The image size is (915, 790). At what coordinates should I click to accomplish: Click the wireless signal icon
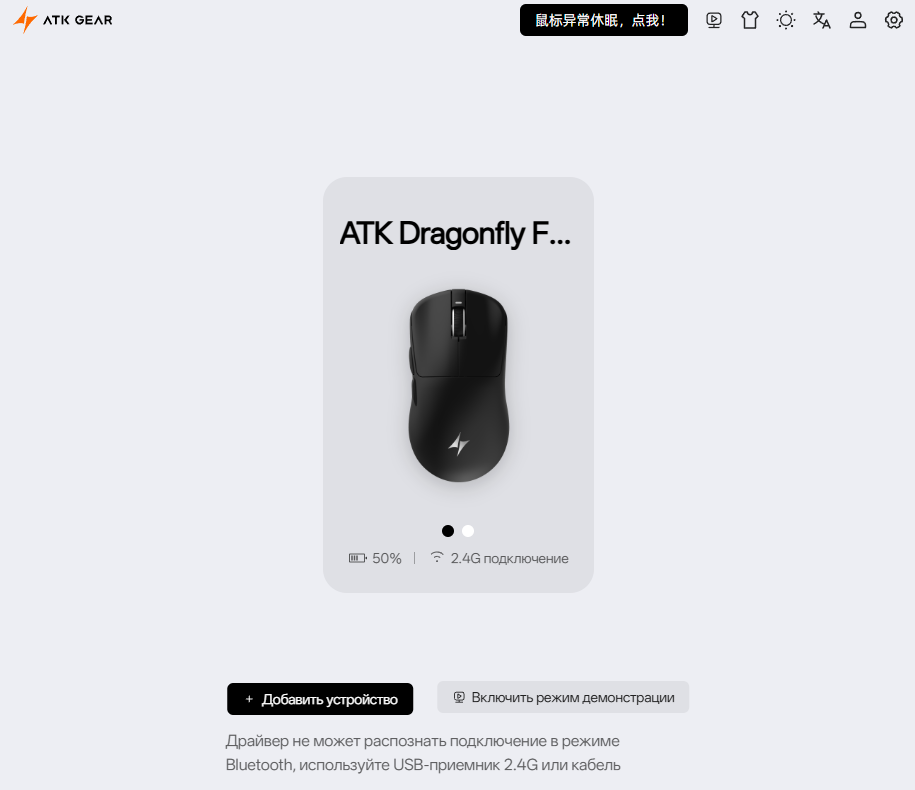pos(436,557)
